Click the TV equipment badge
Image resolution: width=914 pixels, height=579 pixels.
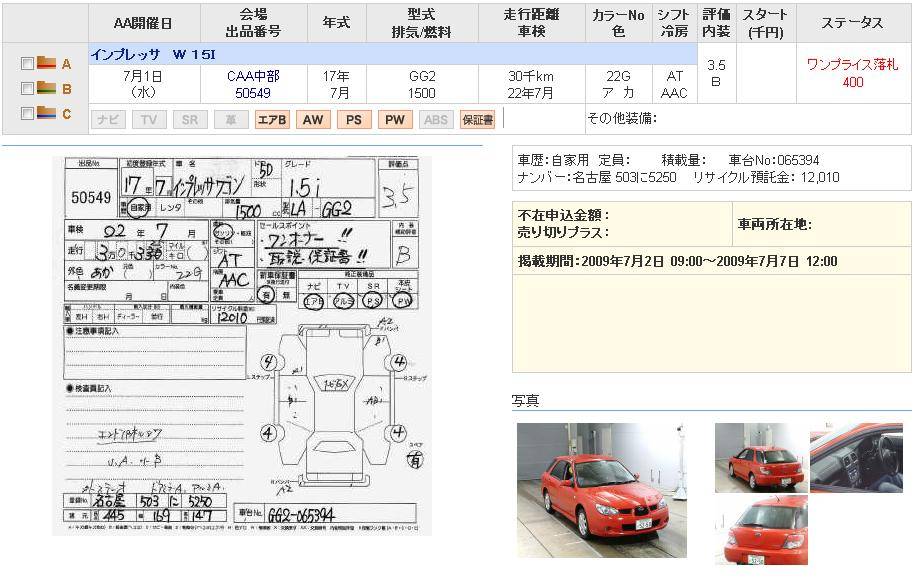point(149,120)
